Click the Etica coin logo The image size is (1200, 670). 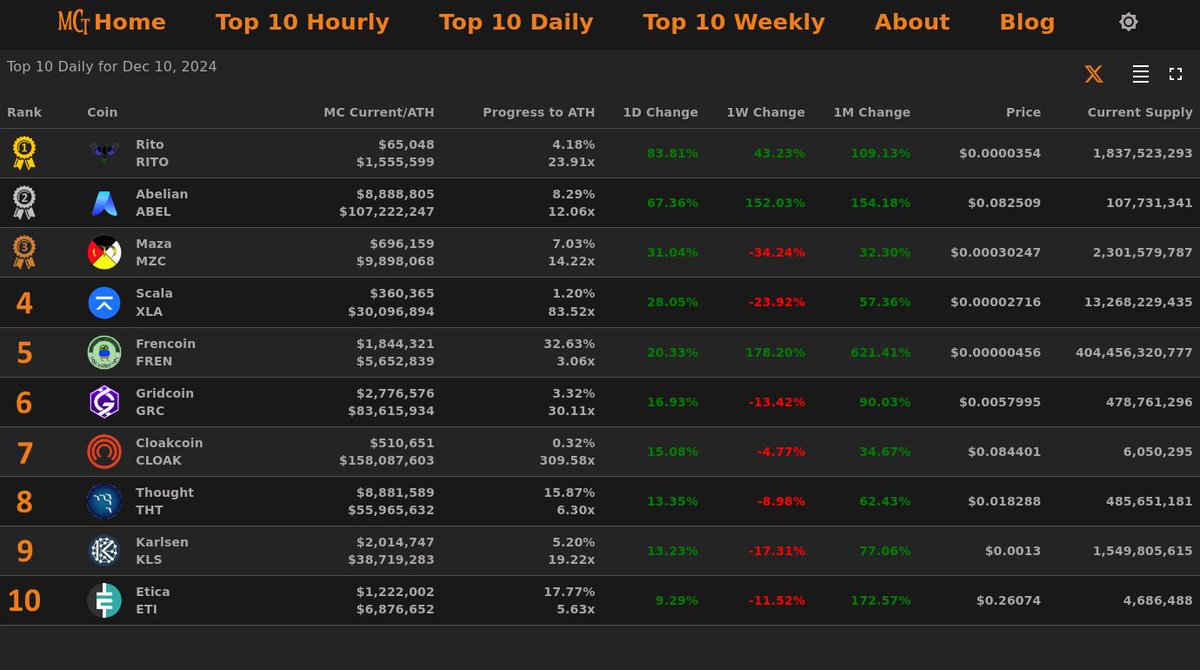click(x=104, y=601)
